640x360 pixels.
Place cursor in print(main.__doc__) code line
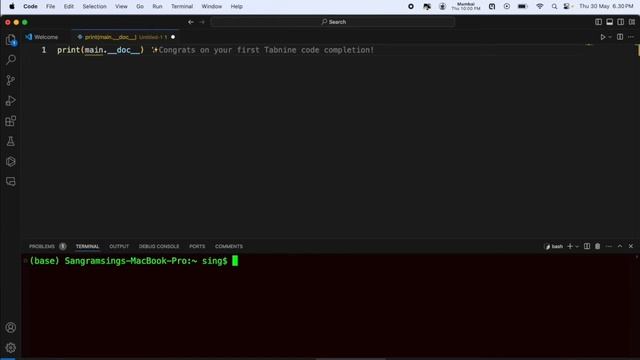(x=100, y=50)
